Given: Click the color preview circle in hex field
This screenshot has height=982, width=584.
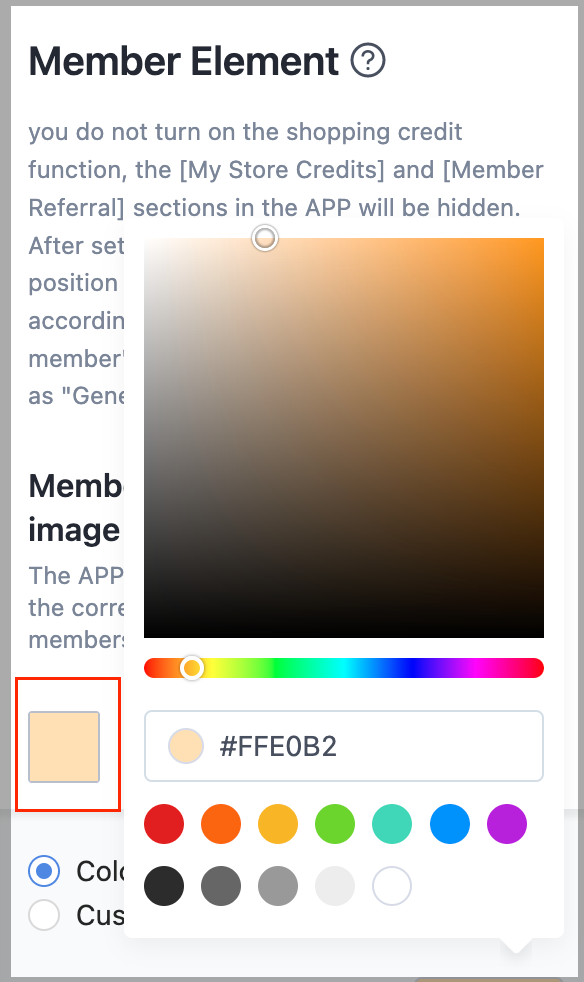Looking at the screenshot, I should coord(186,746).
